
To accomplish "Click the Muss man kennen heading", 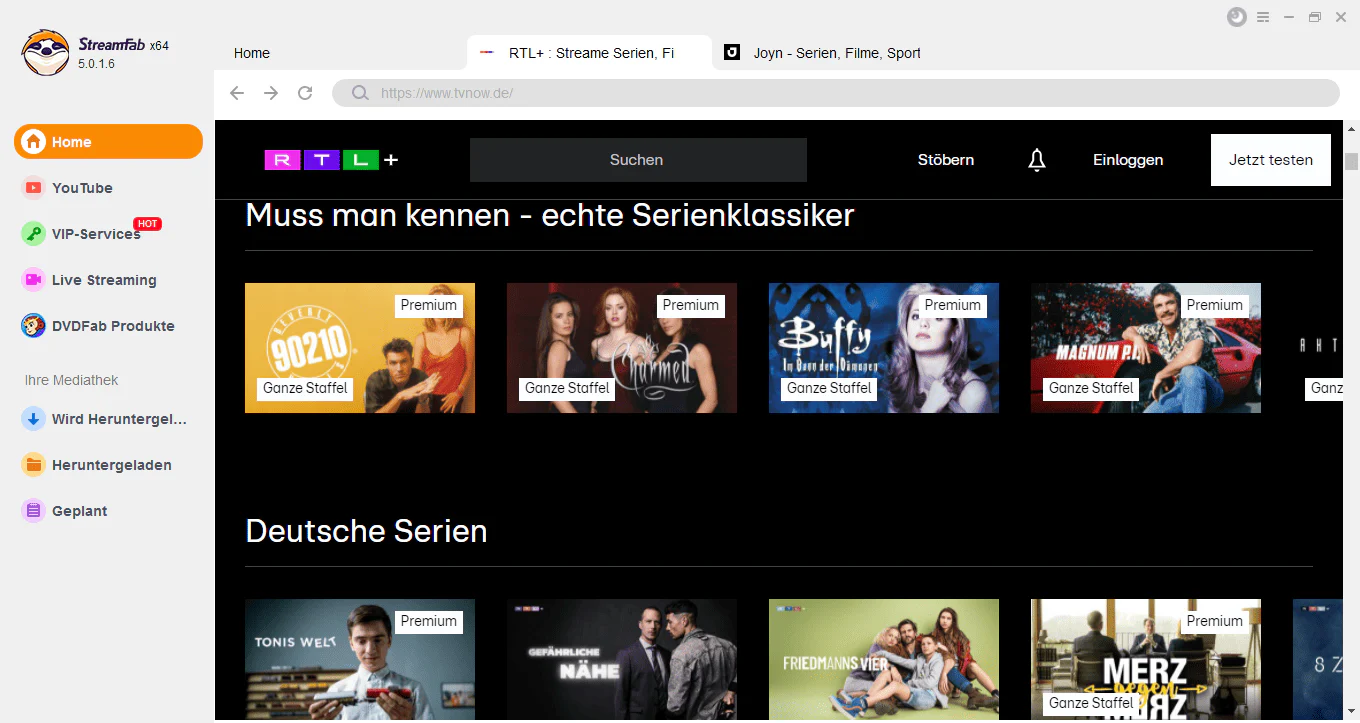I will [549, 215].
